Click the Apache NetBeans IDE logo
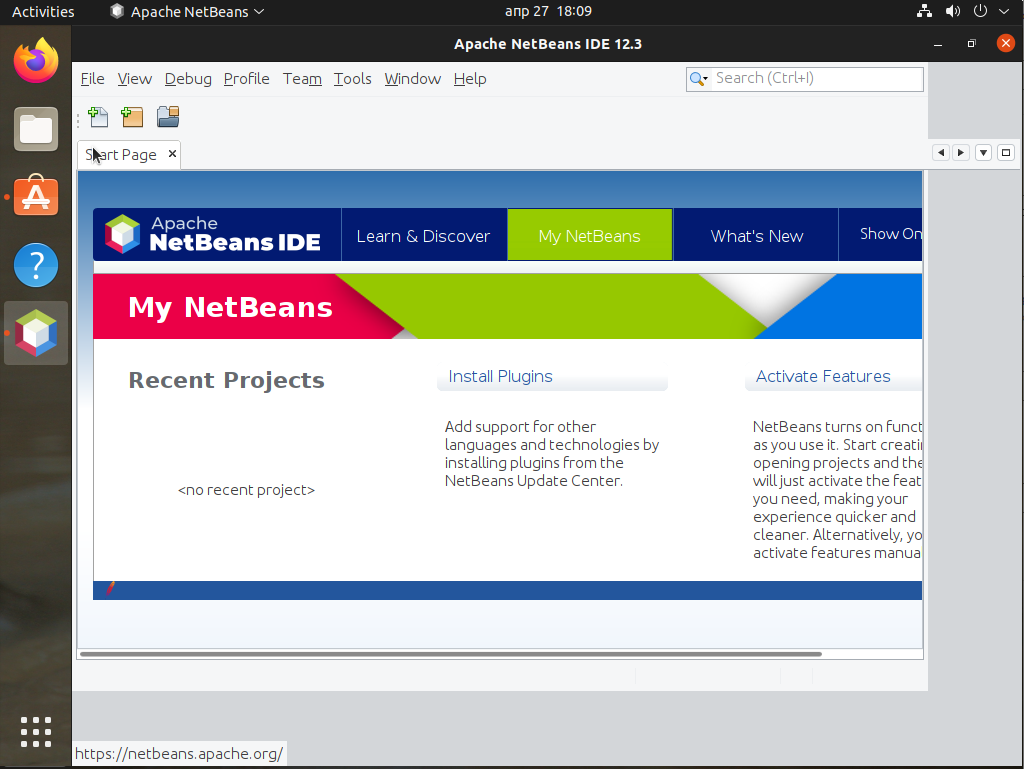The width and height of the screenshot is (1024, 769). [x=214, y=234]
